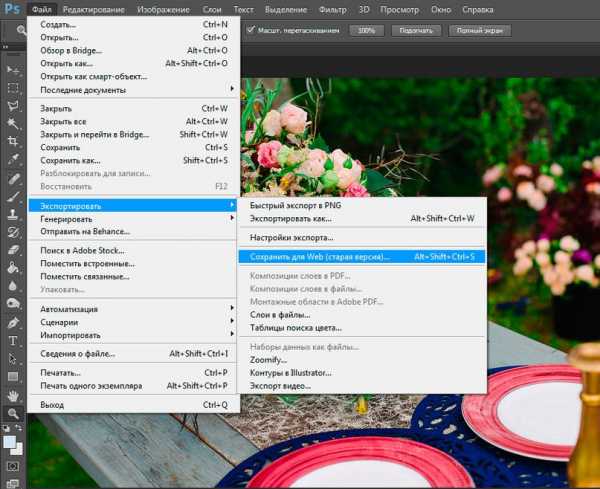This screenshot has height=489, width=600.
Task: Choose Закрыть все
Action: [133, 121]
